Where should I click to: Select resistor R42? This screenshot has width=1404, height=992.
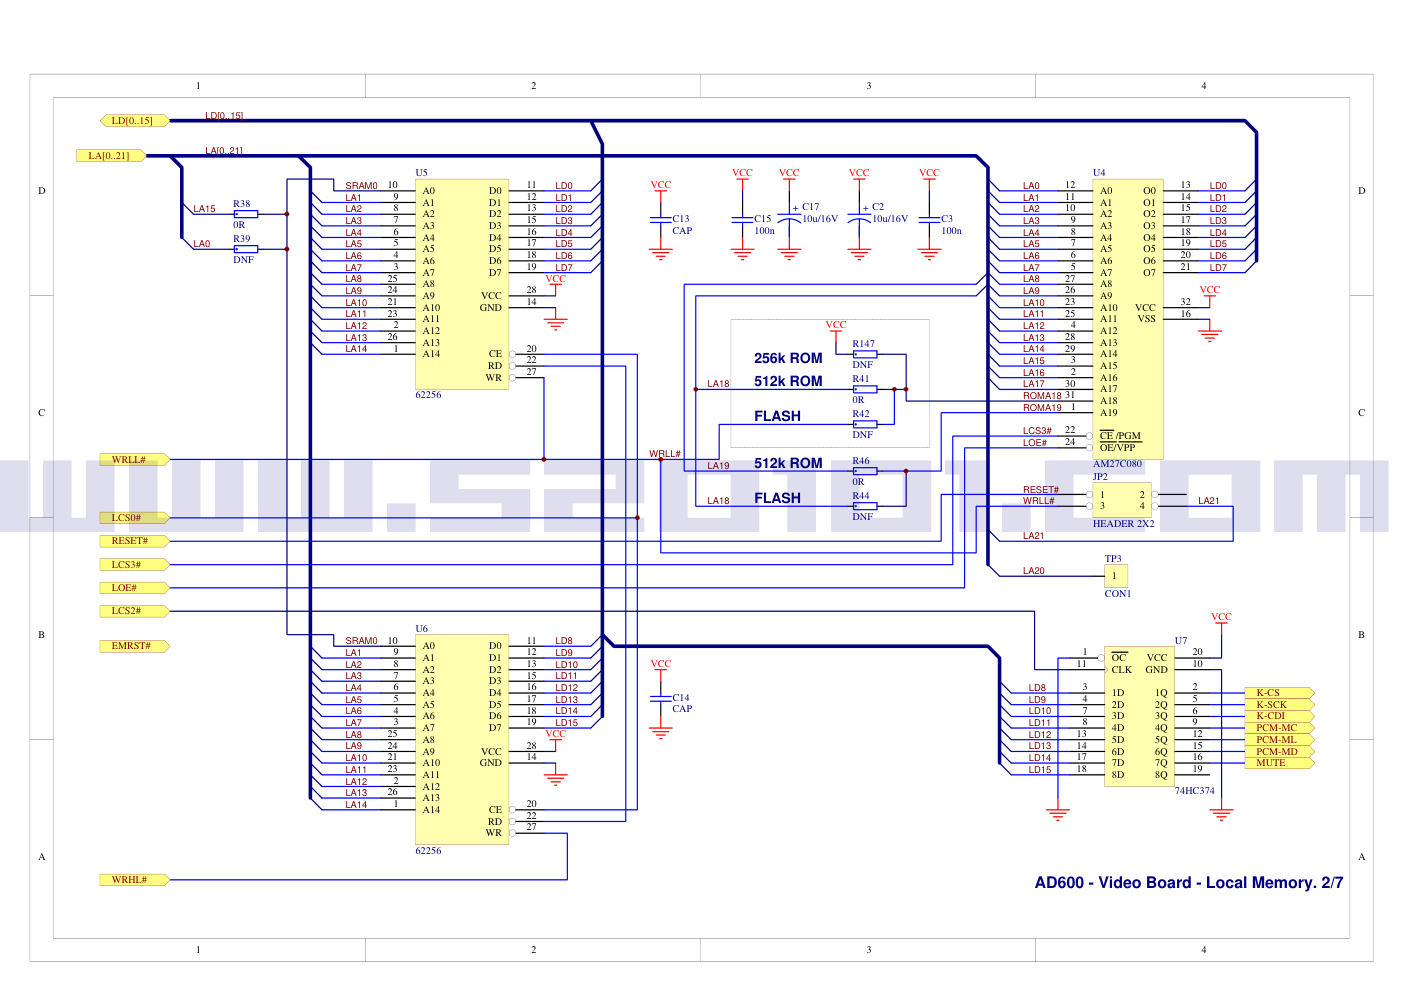tap(865, 424)
